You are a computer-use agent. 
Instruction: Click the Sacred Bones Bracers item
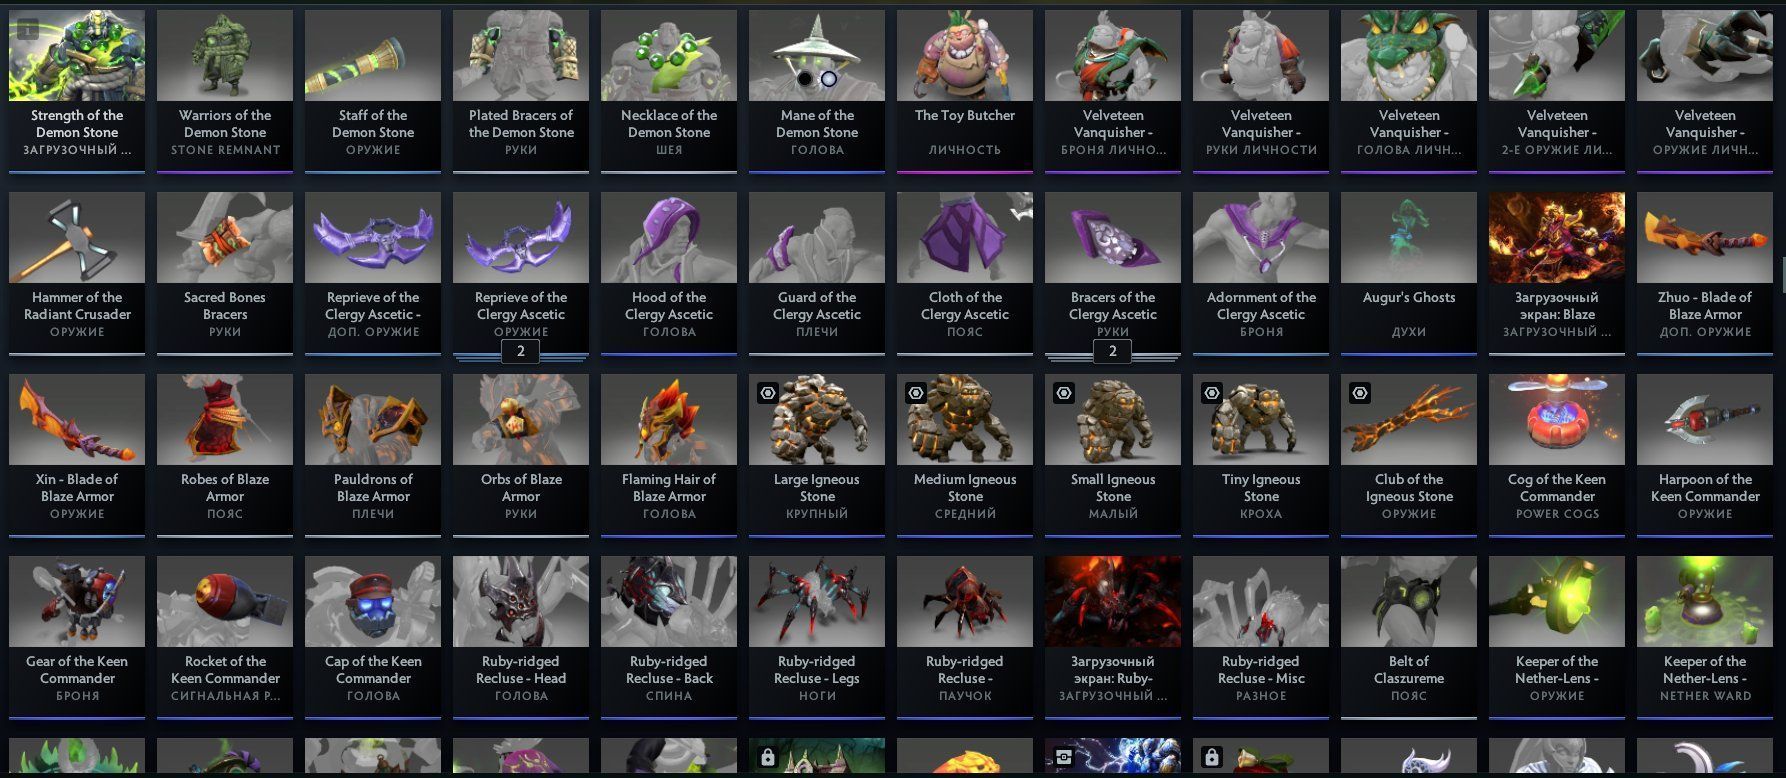pyautogui.click(x=225, y=272)
